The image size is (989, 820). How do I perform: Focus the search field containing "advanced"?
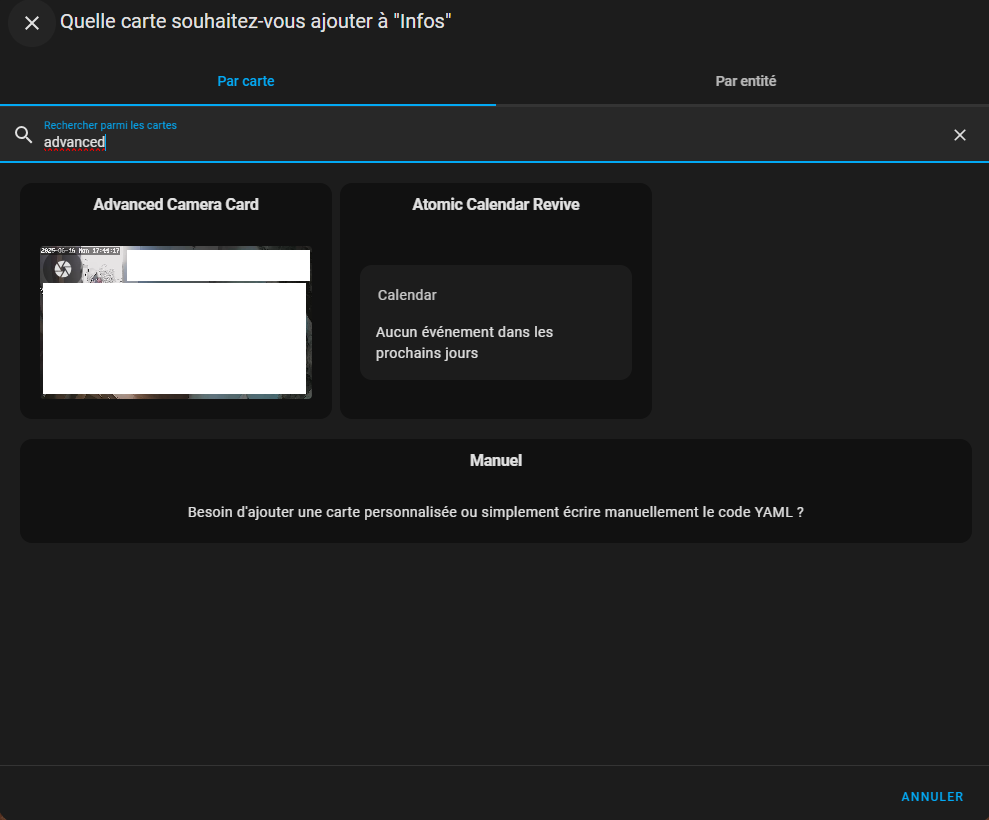[x=400, y=143]
